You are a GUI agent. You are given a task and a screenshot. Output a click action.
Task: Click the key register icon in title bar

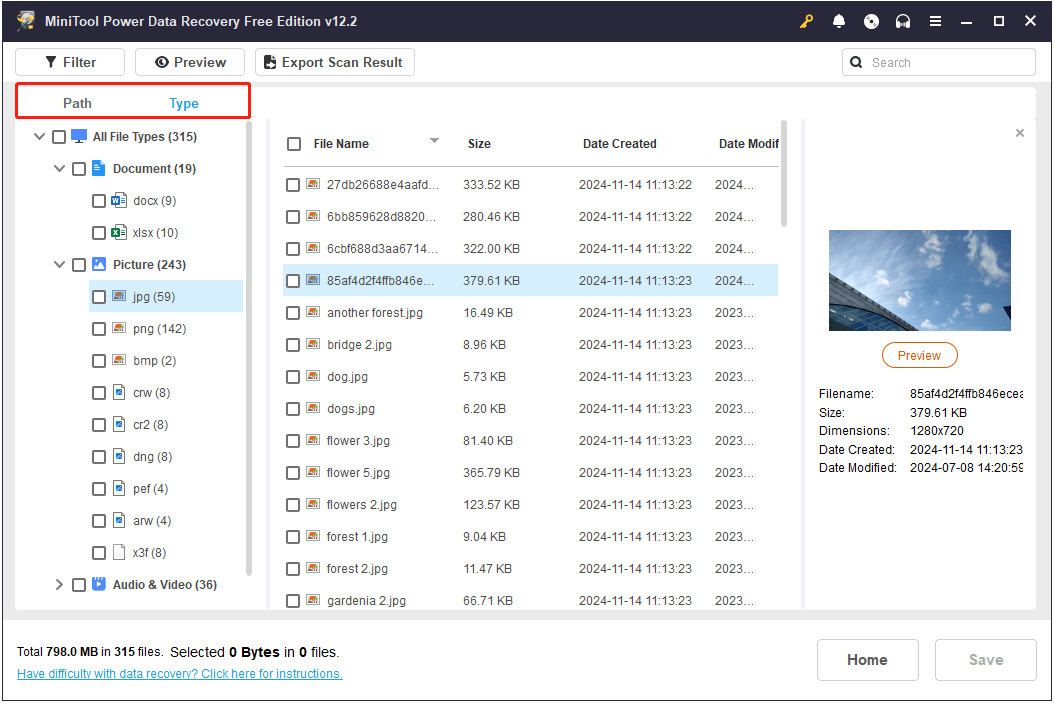[806, 22]
